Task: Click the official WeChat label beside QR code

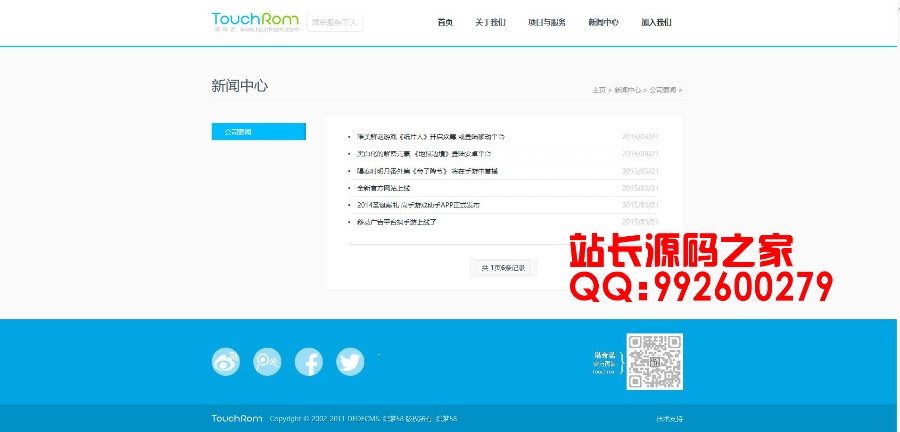Action: point(605,363)
